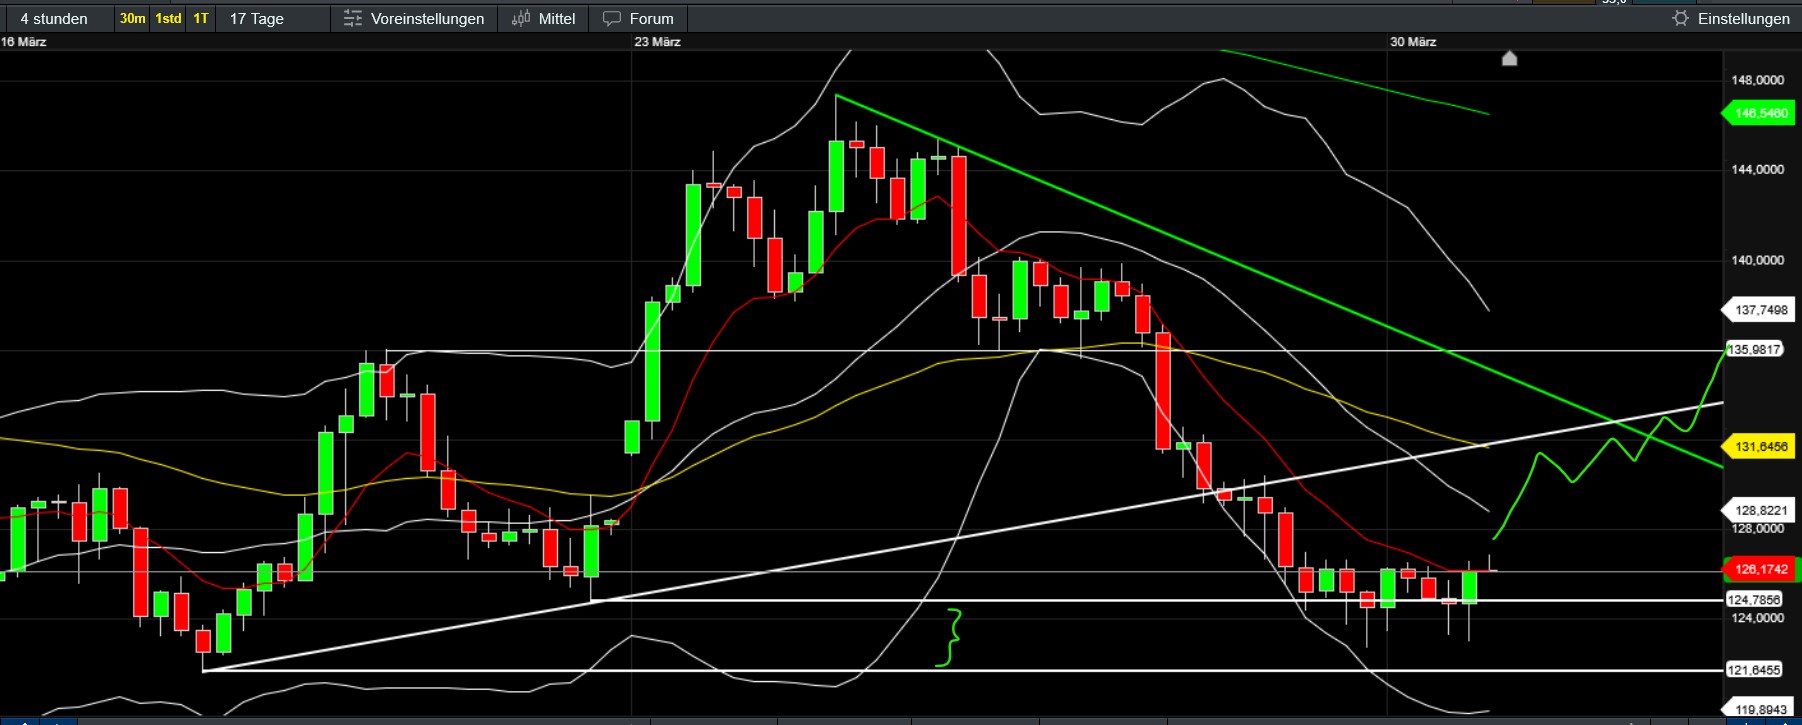This screenshot has height=725, width=1802.
Task: Open Einstellungen chart settings
Action: click(x=1732, y=19)
